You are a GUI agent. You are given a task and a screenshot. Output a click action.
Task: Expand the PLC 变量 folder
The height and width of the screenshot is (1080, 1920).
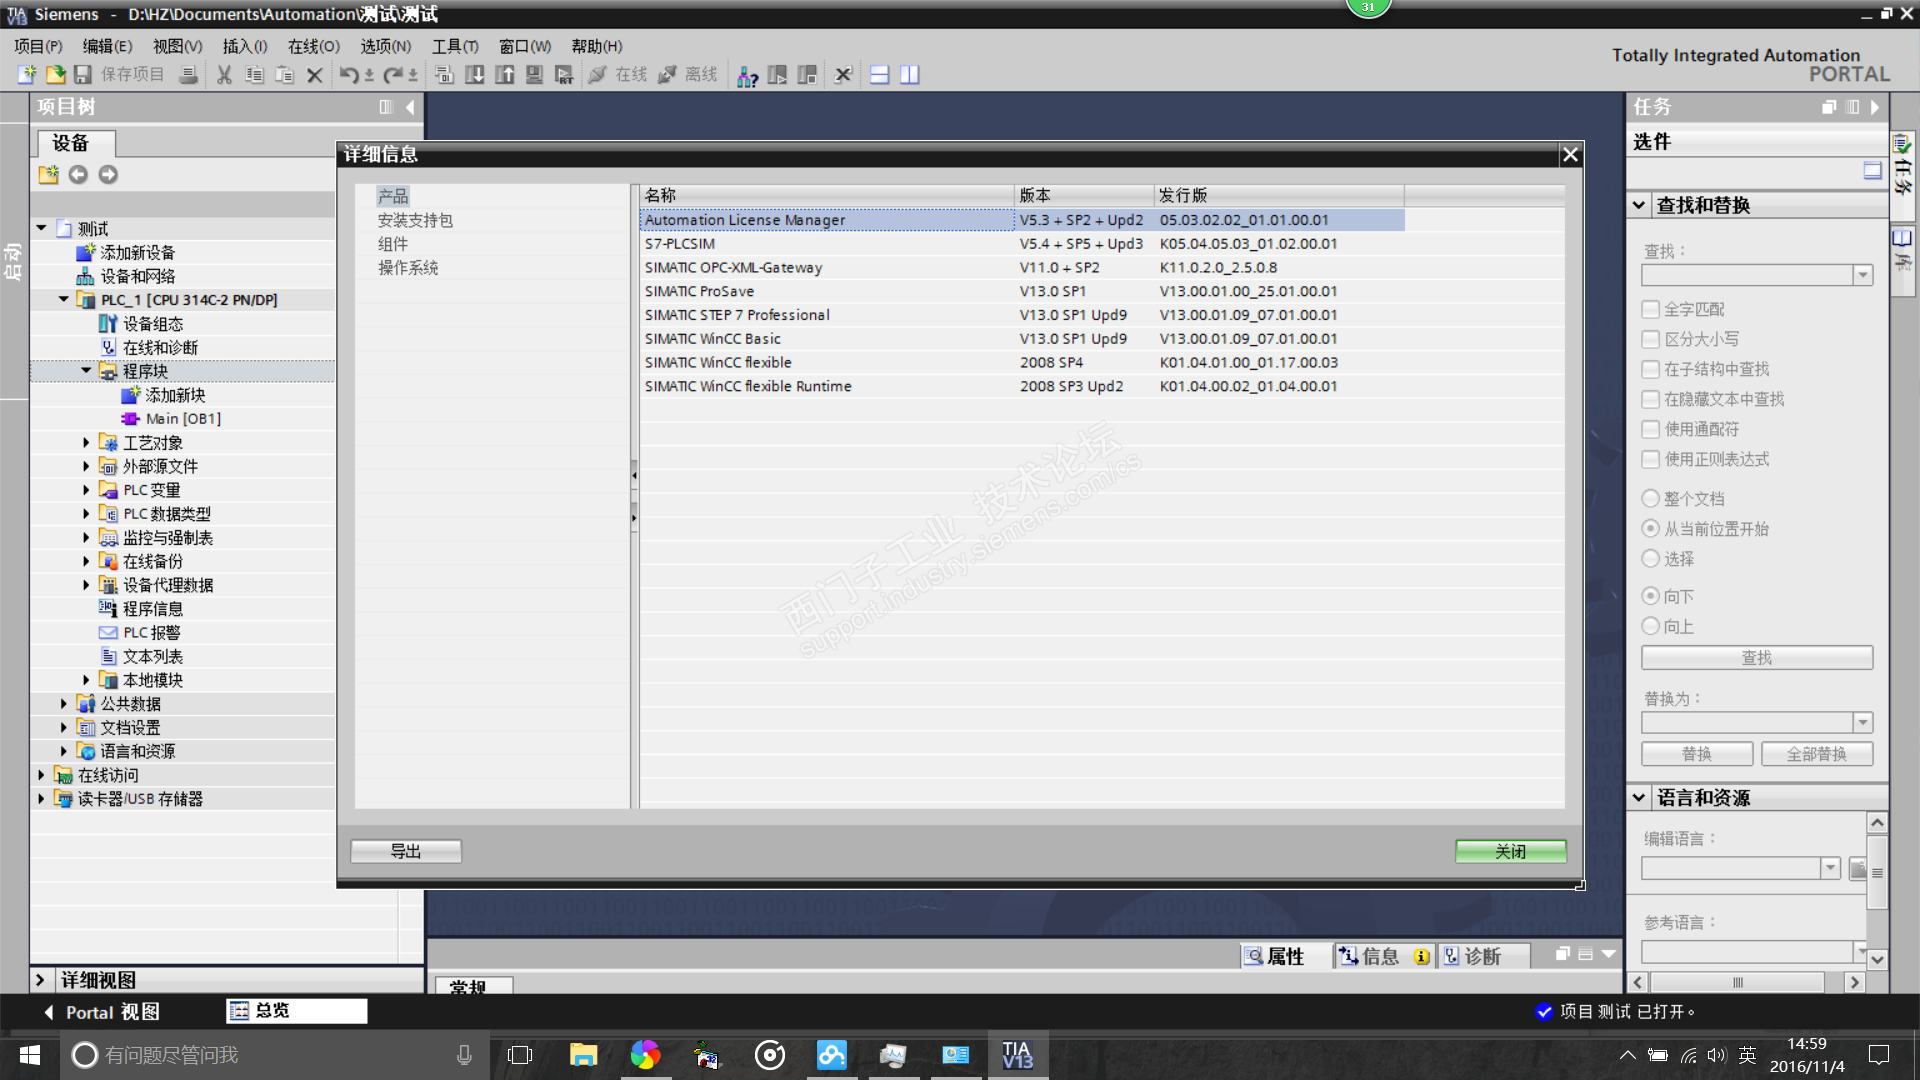click(x=86, y=490)
